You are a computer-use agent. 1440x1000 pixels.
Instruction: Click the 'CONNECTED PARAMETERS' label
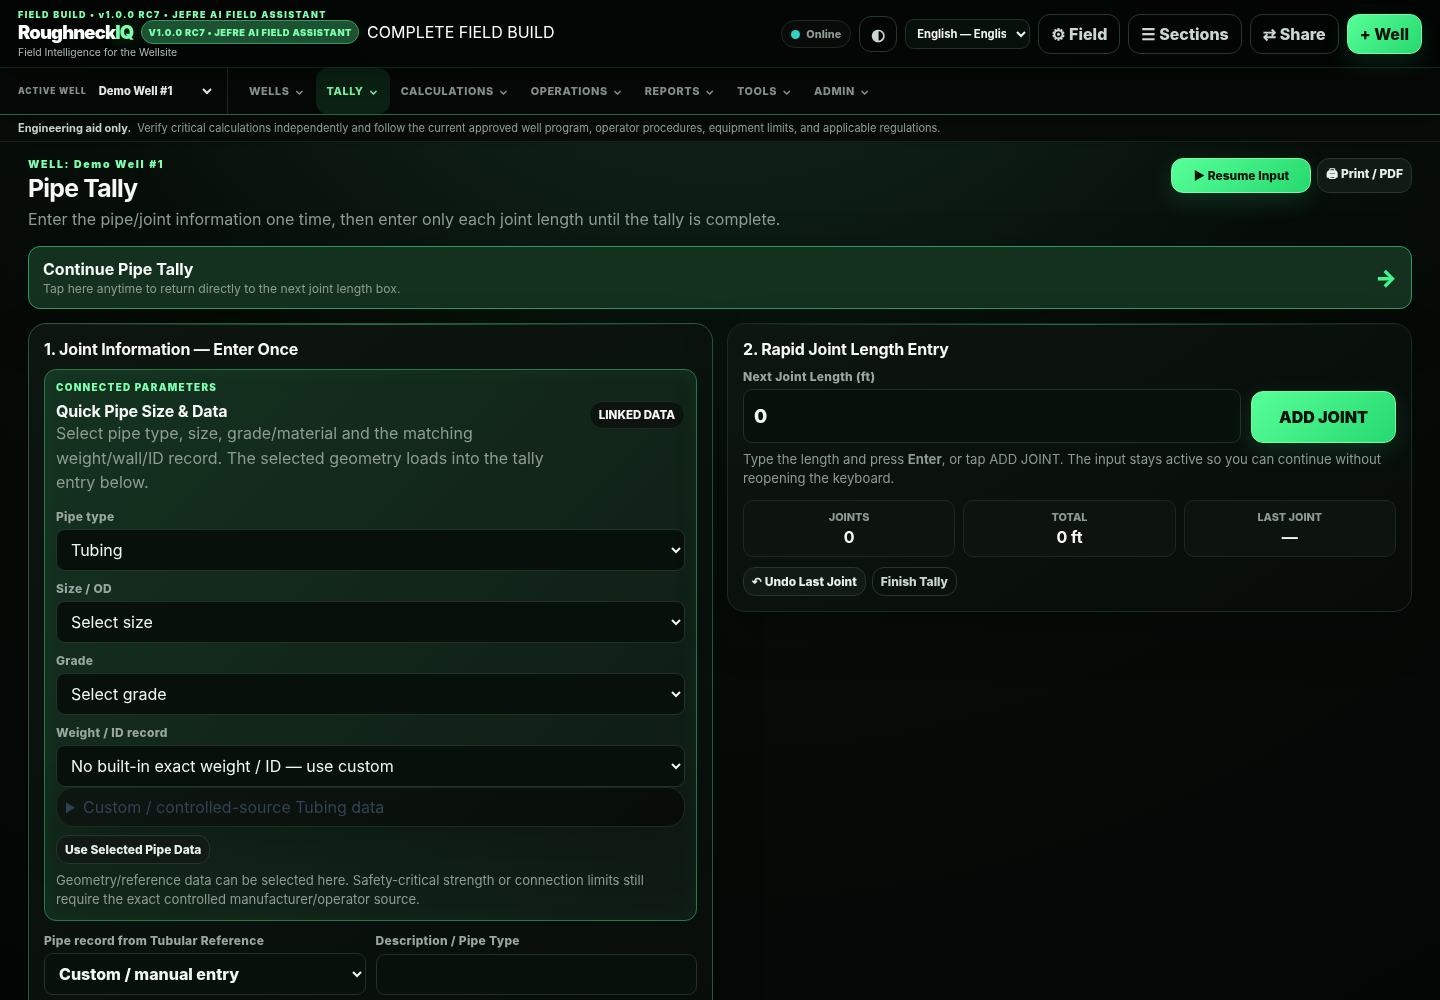click(x=136, y=387)
